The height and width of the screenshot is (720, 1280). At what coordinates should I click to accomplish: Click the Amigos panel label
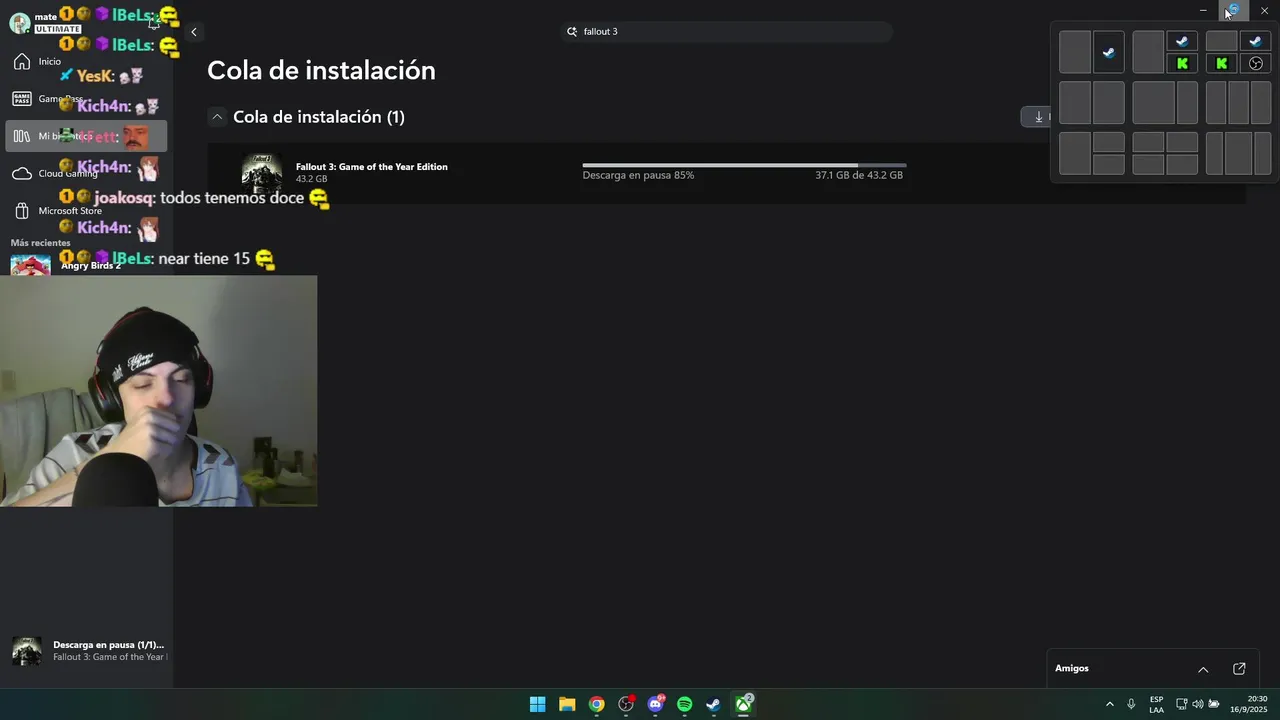tap(1072, 668)
